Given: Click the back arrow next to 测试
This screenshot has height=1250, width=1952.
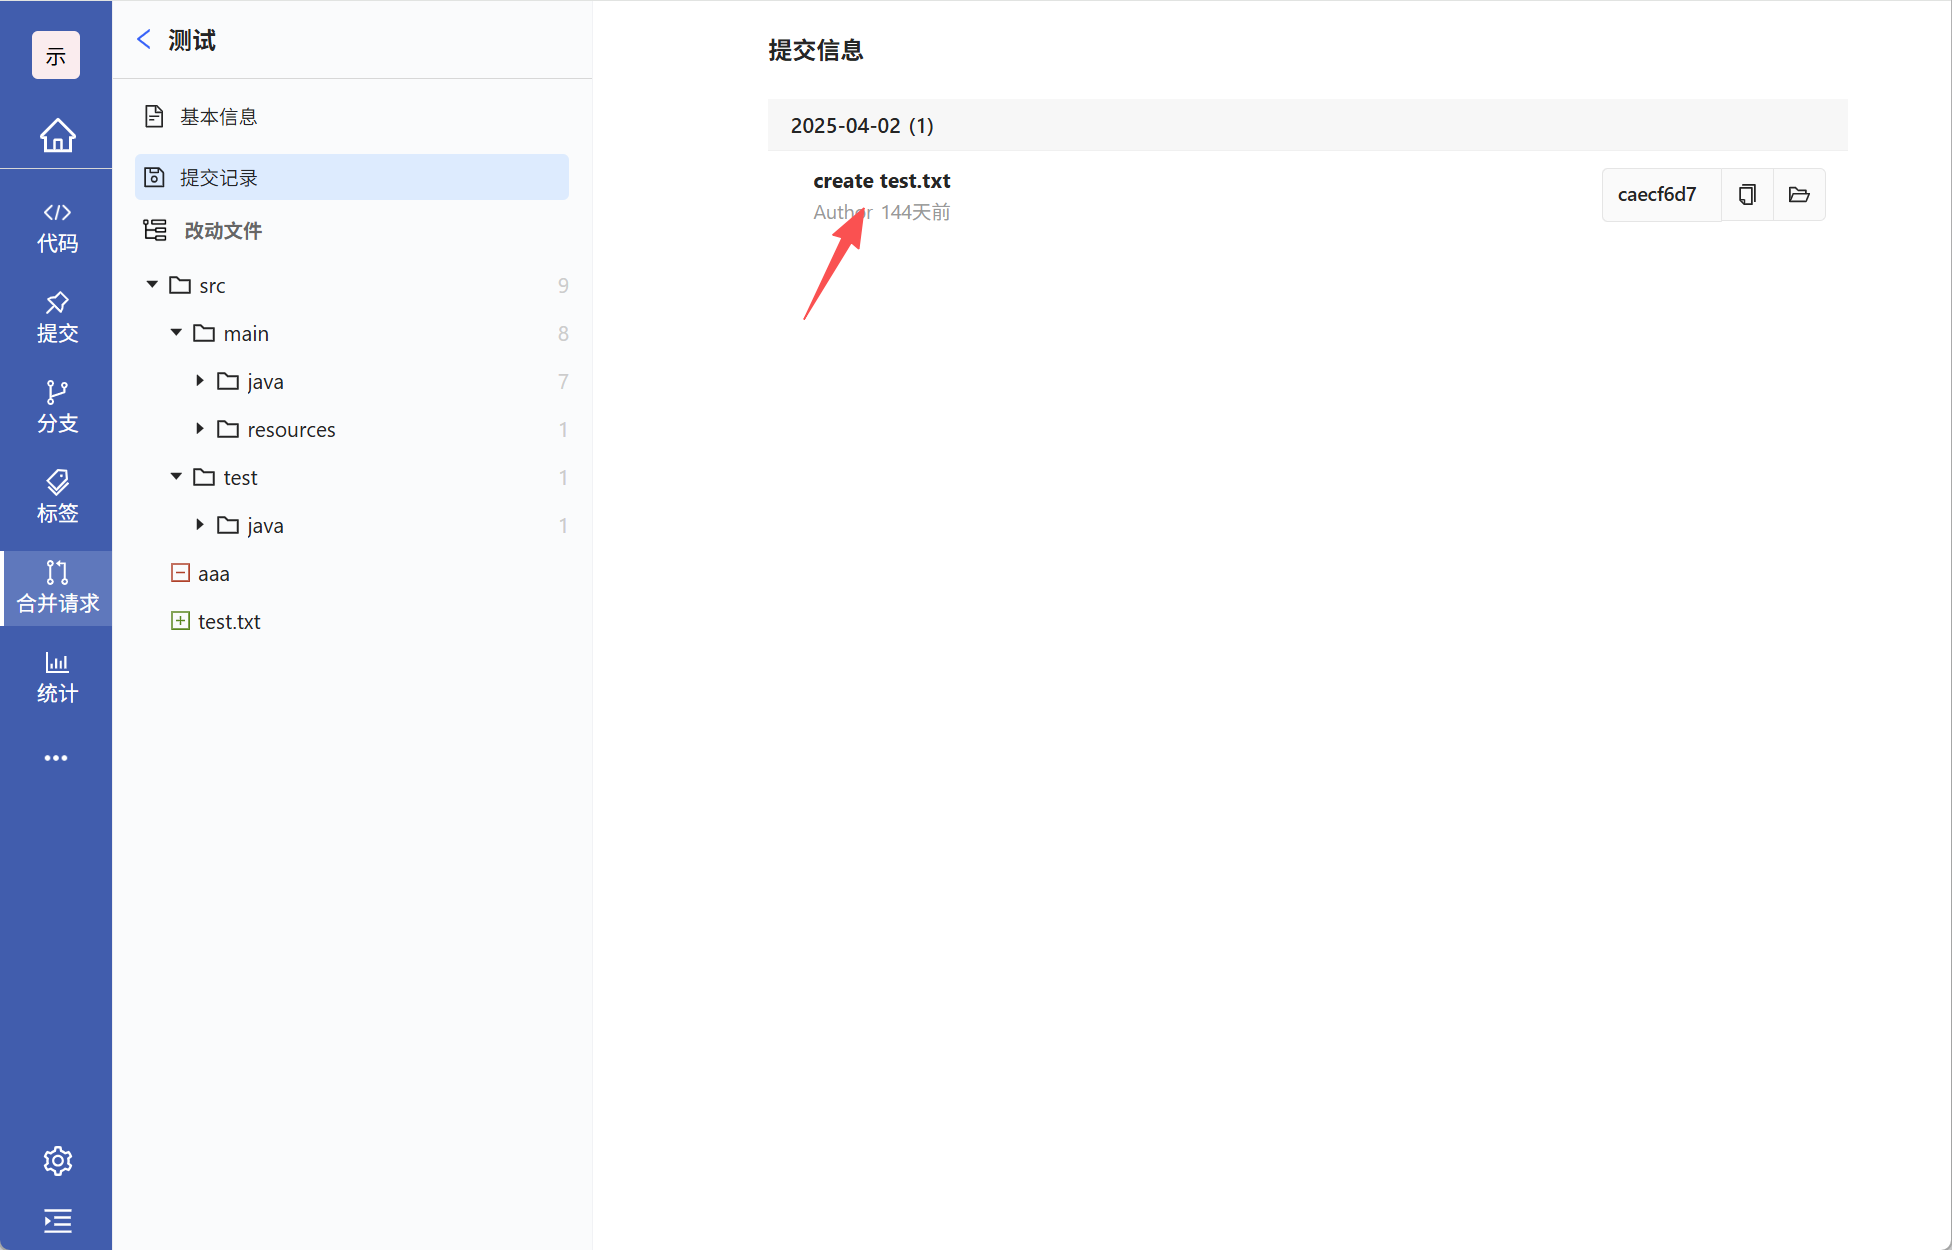Looking at the screenshot, I should [x=144, y=39].
